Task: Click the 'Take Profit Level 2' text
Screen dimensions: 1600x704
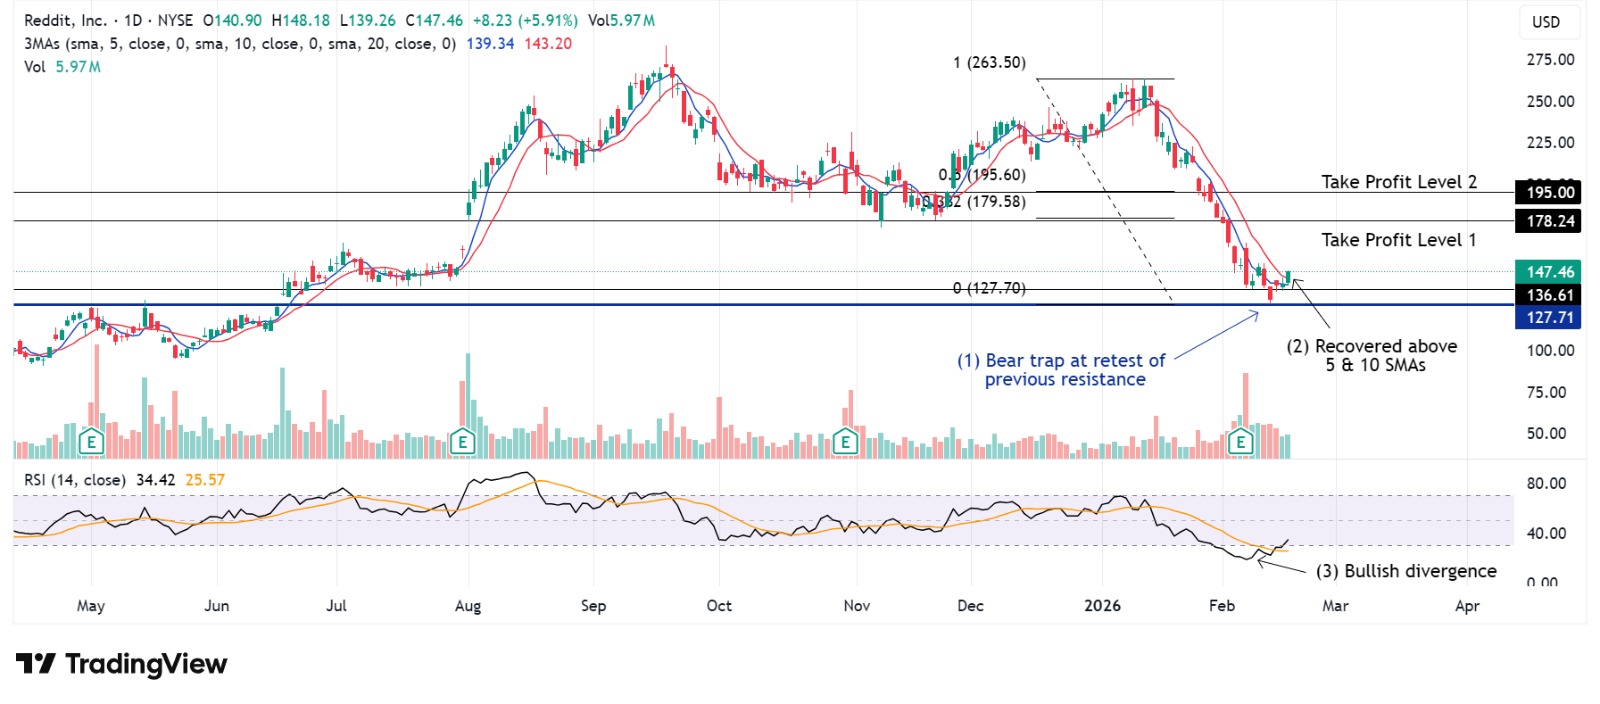Action: pos(1398,182)
